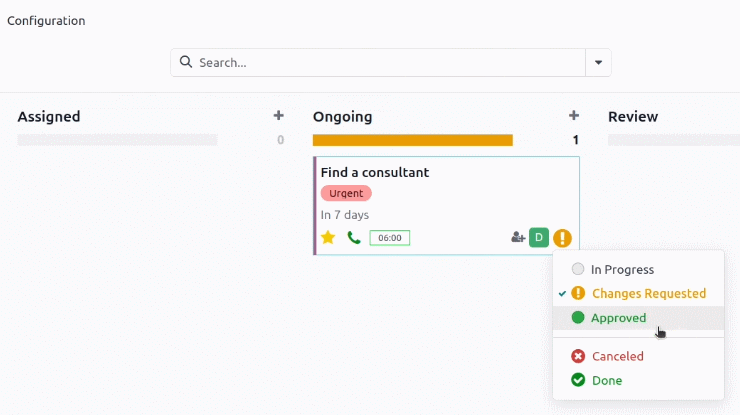Click the green phone activity icon

[x=354, y=237]
